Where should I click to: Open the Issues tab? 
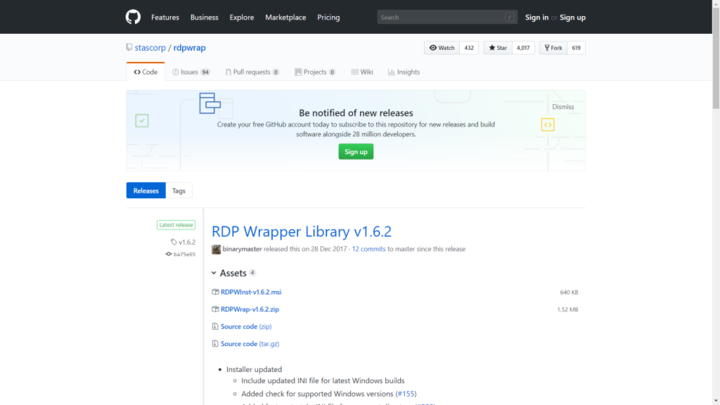tap(191, 72)
